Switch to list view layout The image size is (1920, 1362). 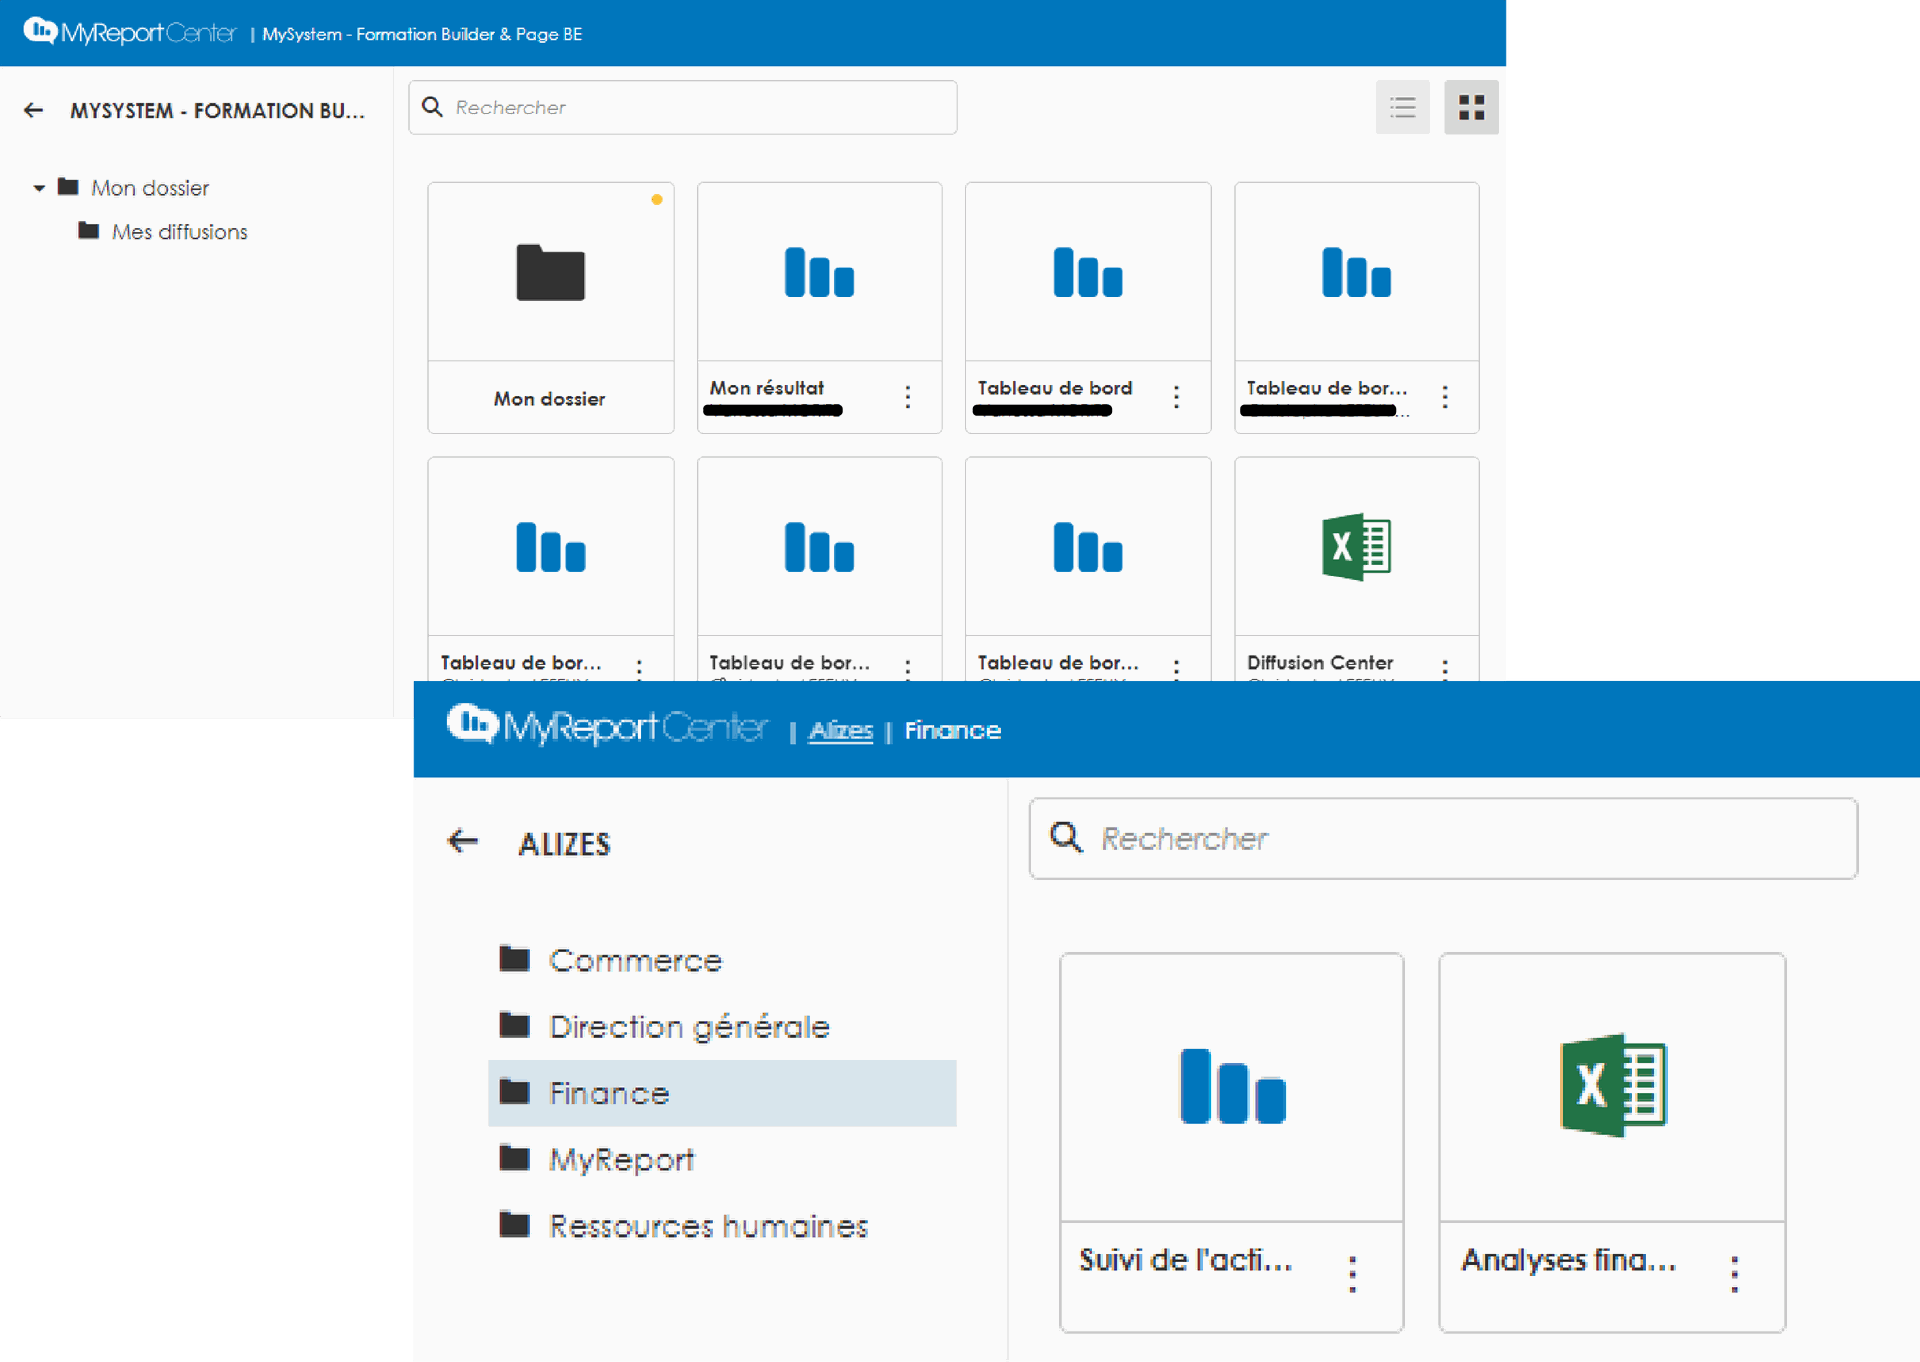point(1402,108)
